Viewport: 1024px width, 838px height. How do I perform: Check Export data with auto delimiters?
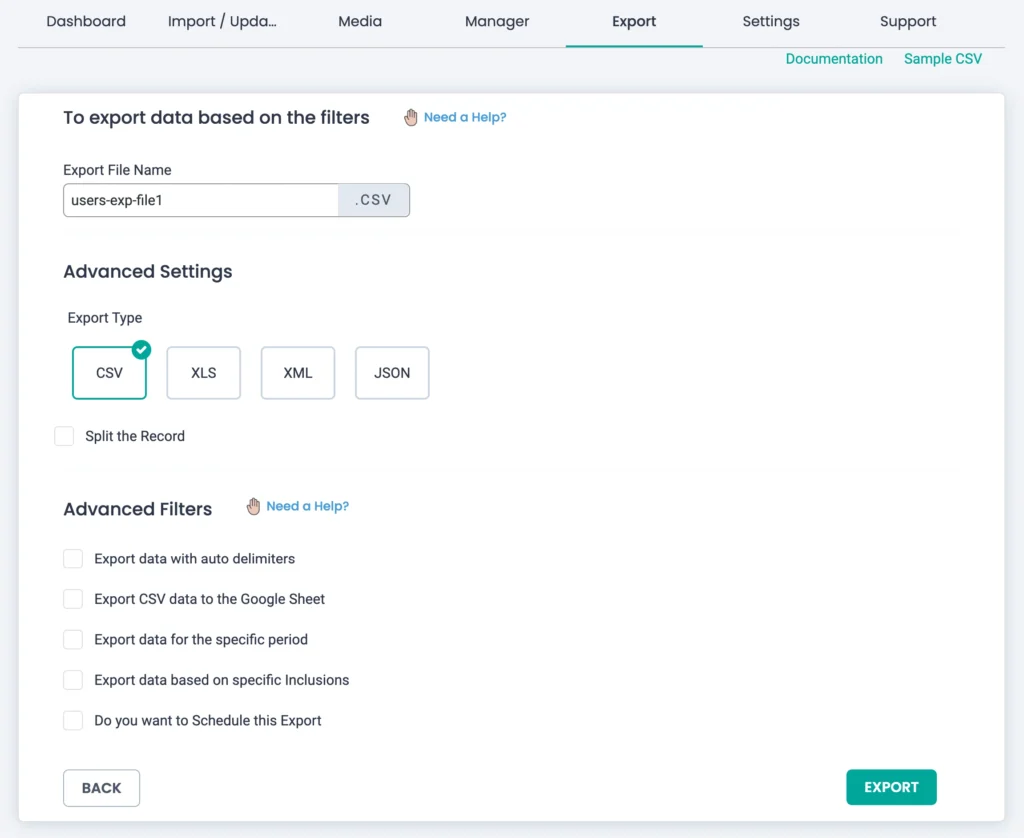point(73,559)
